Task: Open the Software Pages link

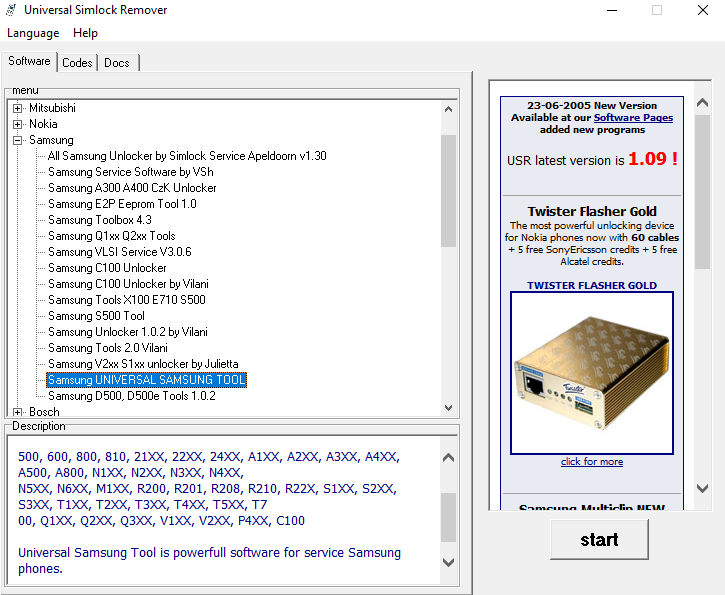Action: [x=633, y=118]
